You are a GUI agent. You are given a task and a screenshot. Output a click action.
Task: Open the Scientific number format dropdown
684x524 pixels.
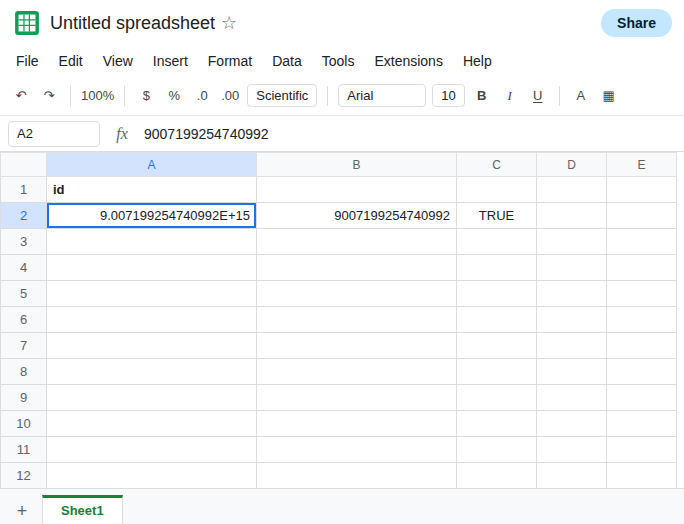click(x=282, y=96)
